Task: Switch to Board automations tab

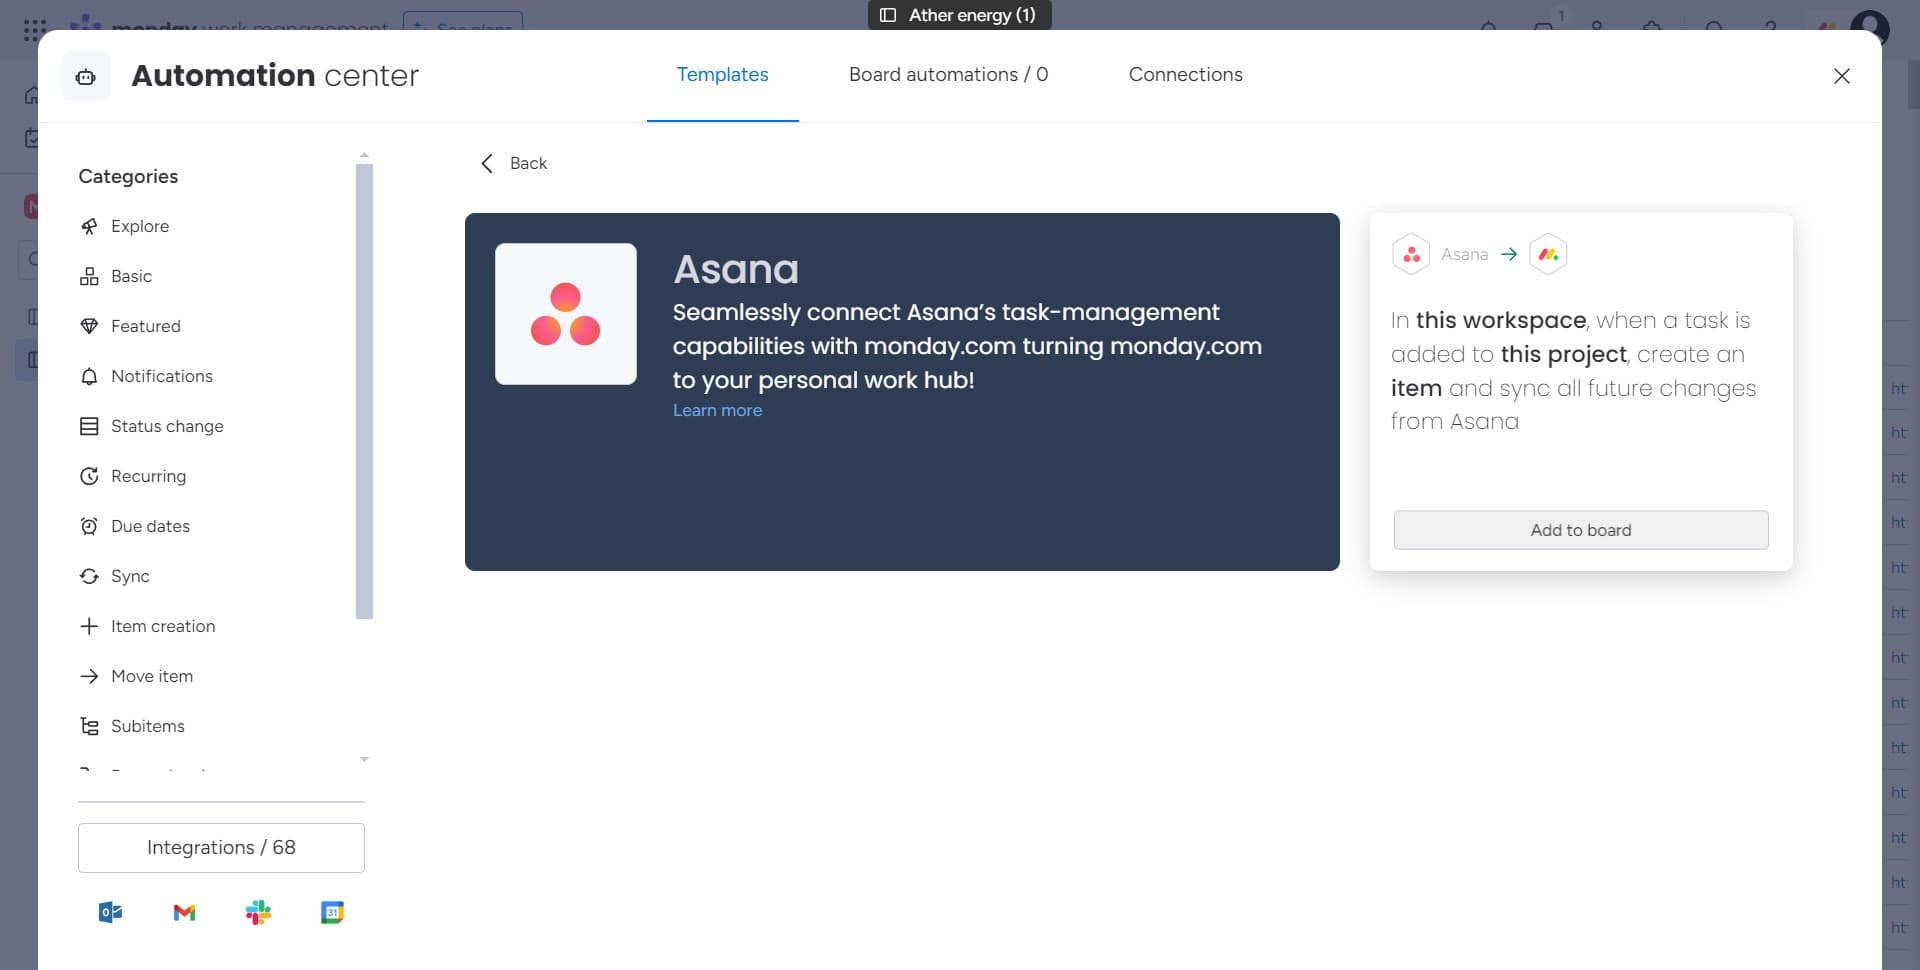Action: (948, 75)
